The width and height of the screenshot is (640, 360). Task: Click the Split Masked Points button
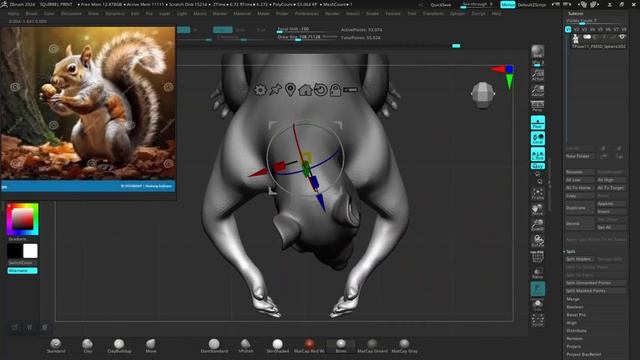(x=595, y=291)
